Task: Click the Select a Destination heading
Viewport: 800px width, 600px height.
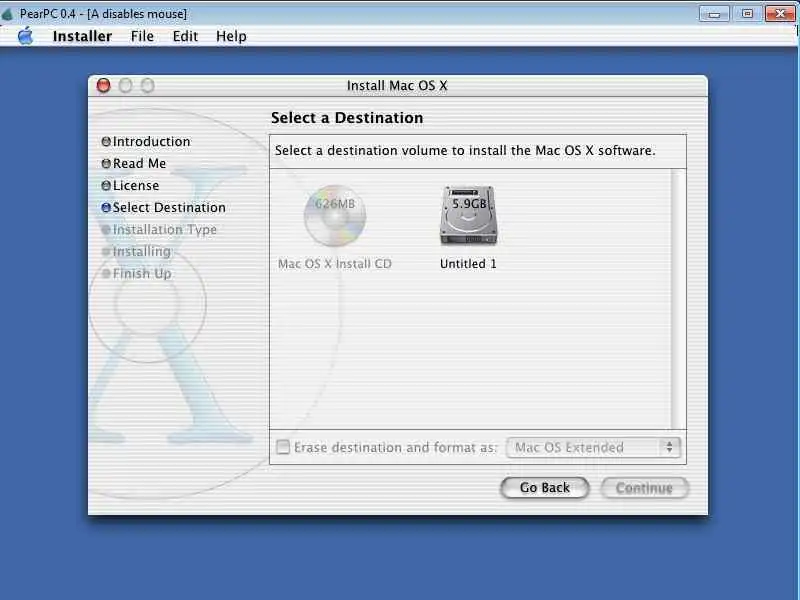Action: pyautogui.click(x=347, y=118)
